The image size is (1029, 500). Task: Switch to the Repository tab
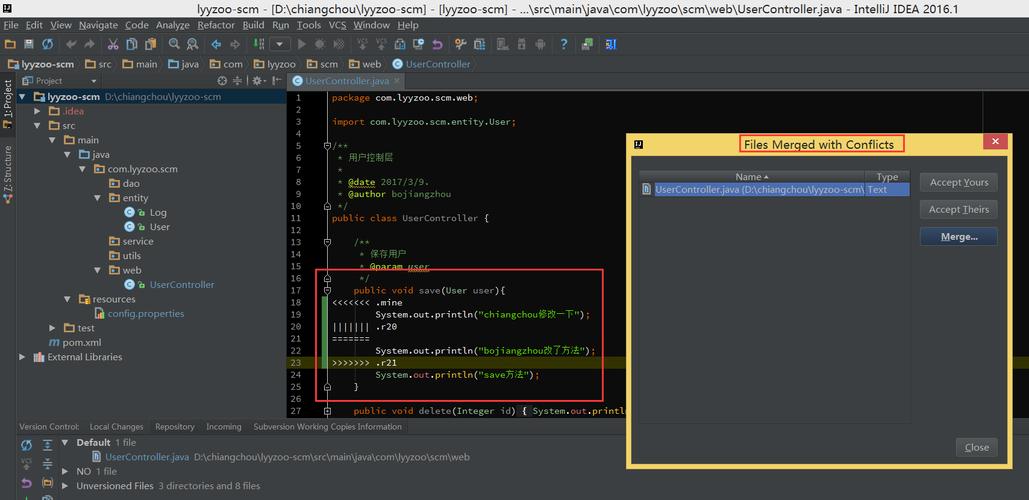[174, 427]
